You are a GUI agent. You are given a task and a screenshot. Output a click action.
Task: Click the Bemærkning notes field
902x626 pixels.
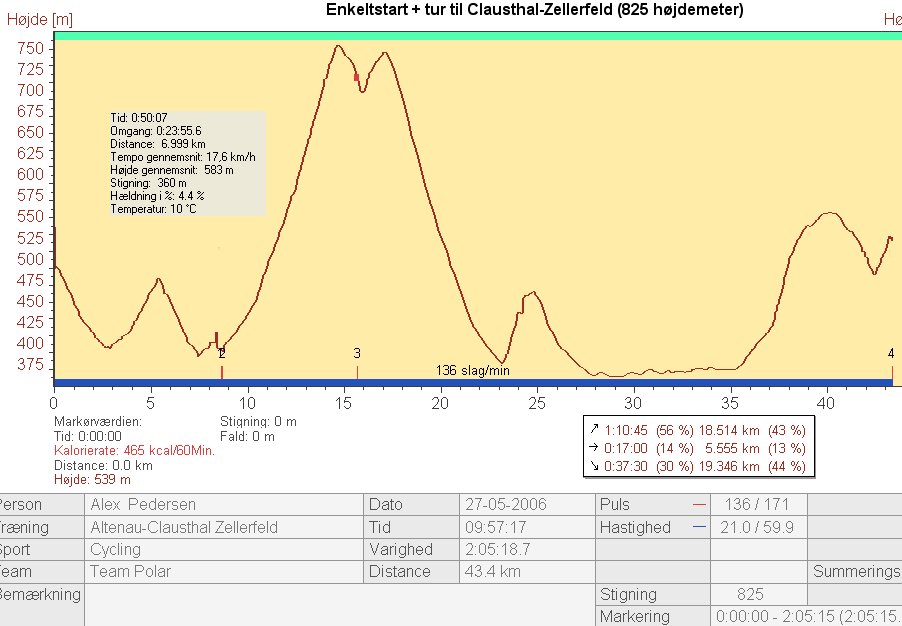click(339, 605)
